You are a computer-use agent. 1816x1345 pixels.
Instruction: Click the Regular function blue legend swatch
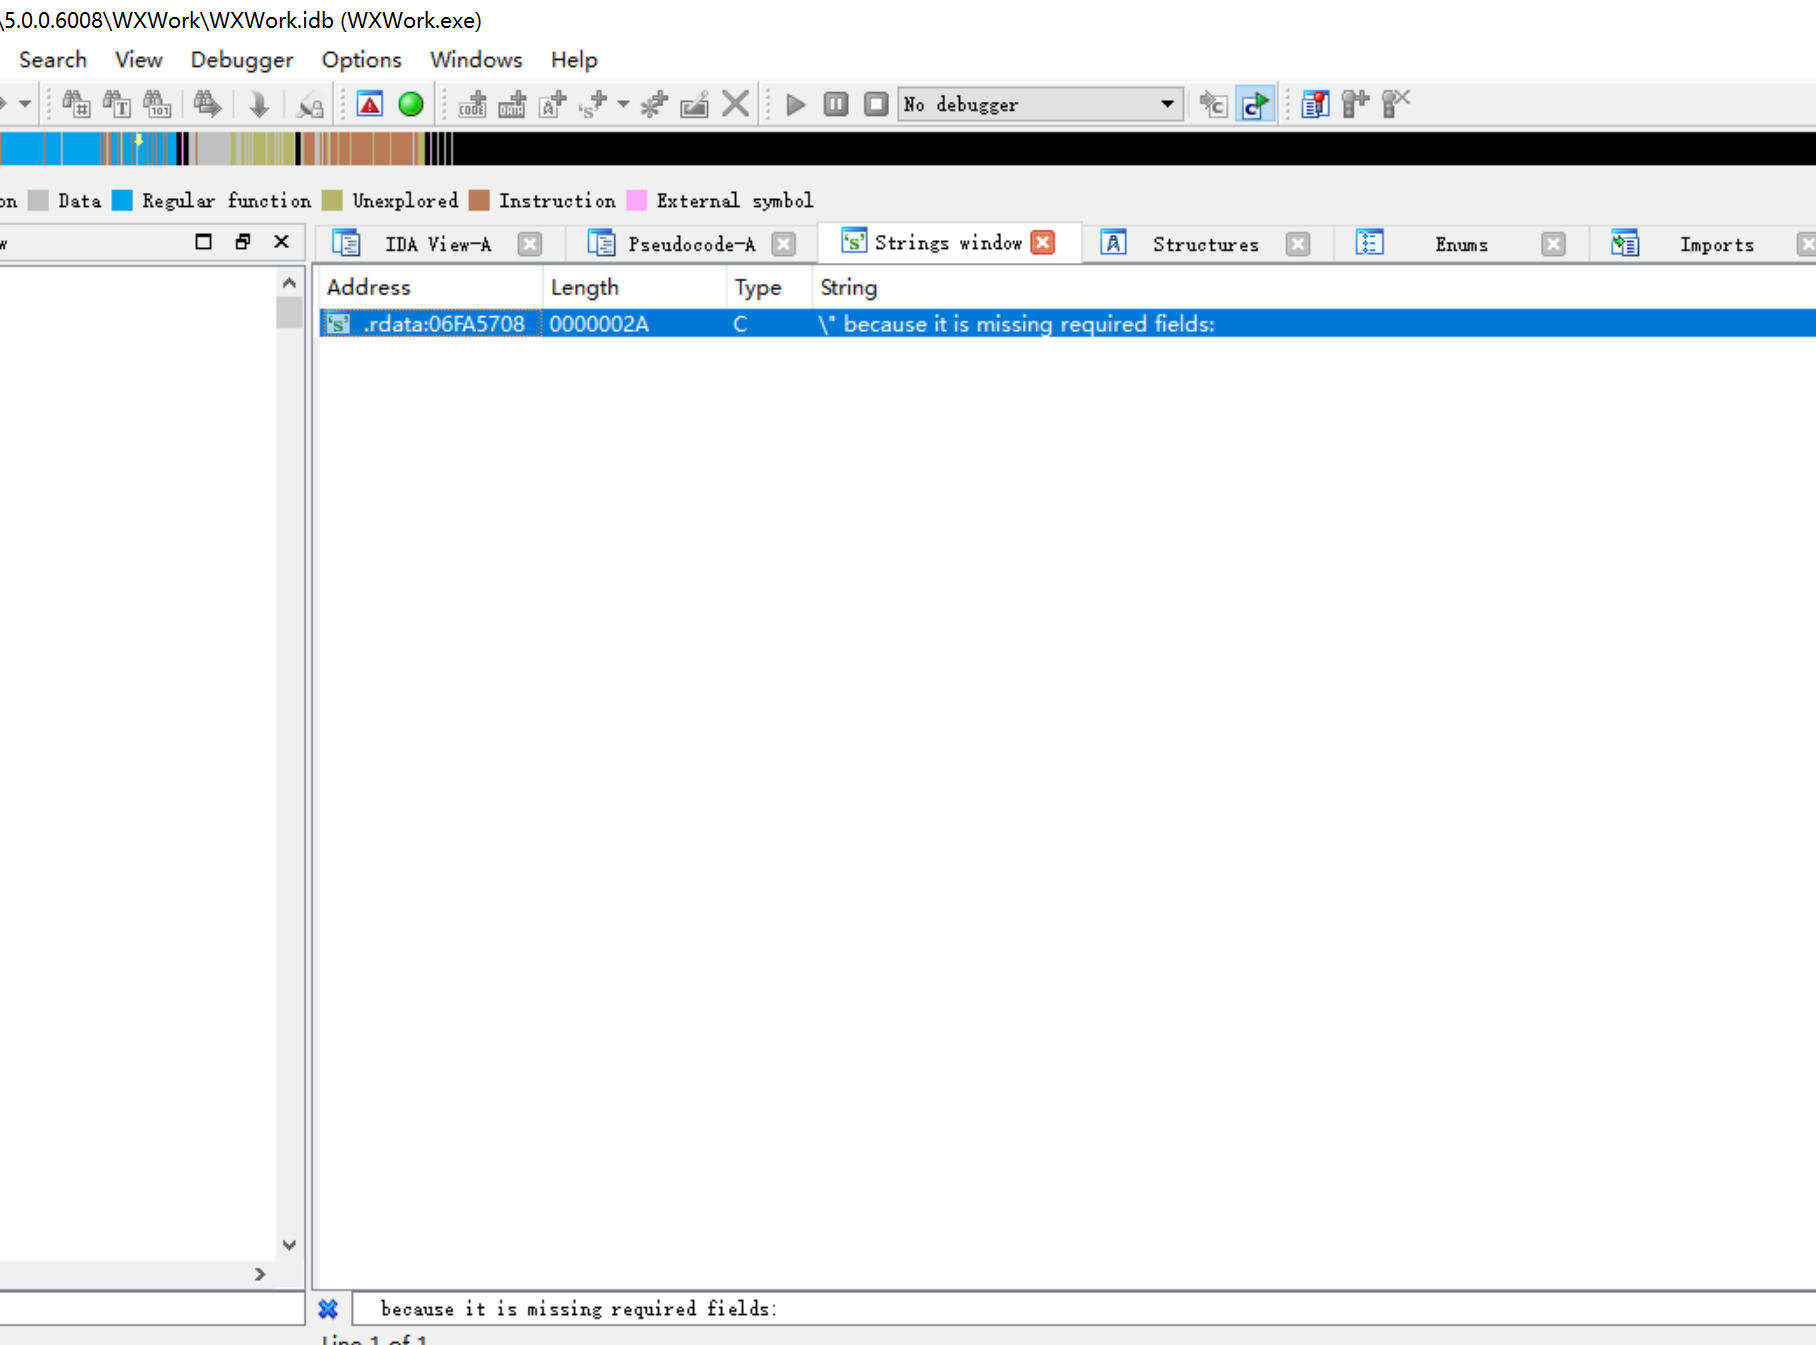[122, 201]
